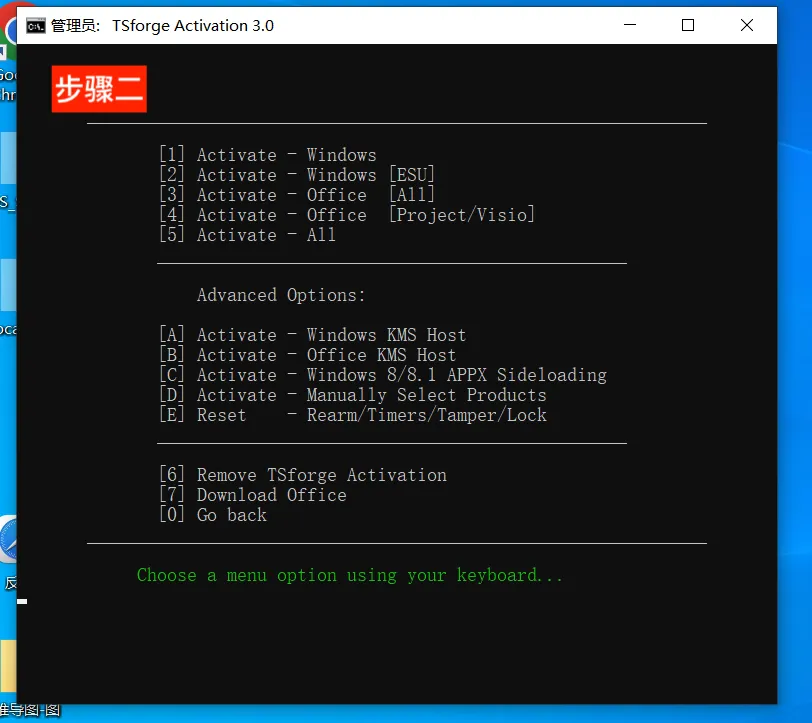The height and width of the screenshot is (723, 812).
Task: Click [7] Download Office
Action: [x=252, y=495]
